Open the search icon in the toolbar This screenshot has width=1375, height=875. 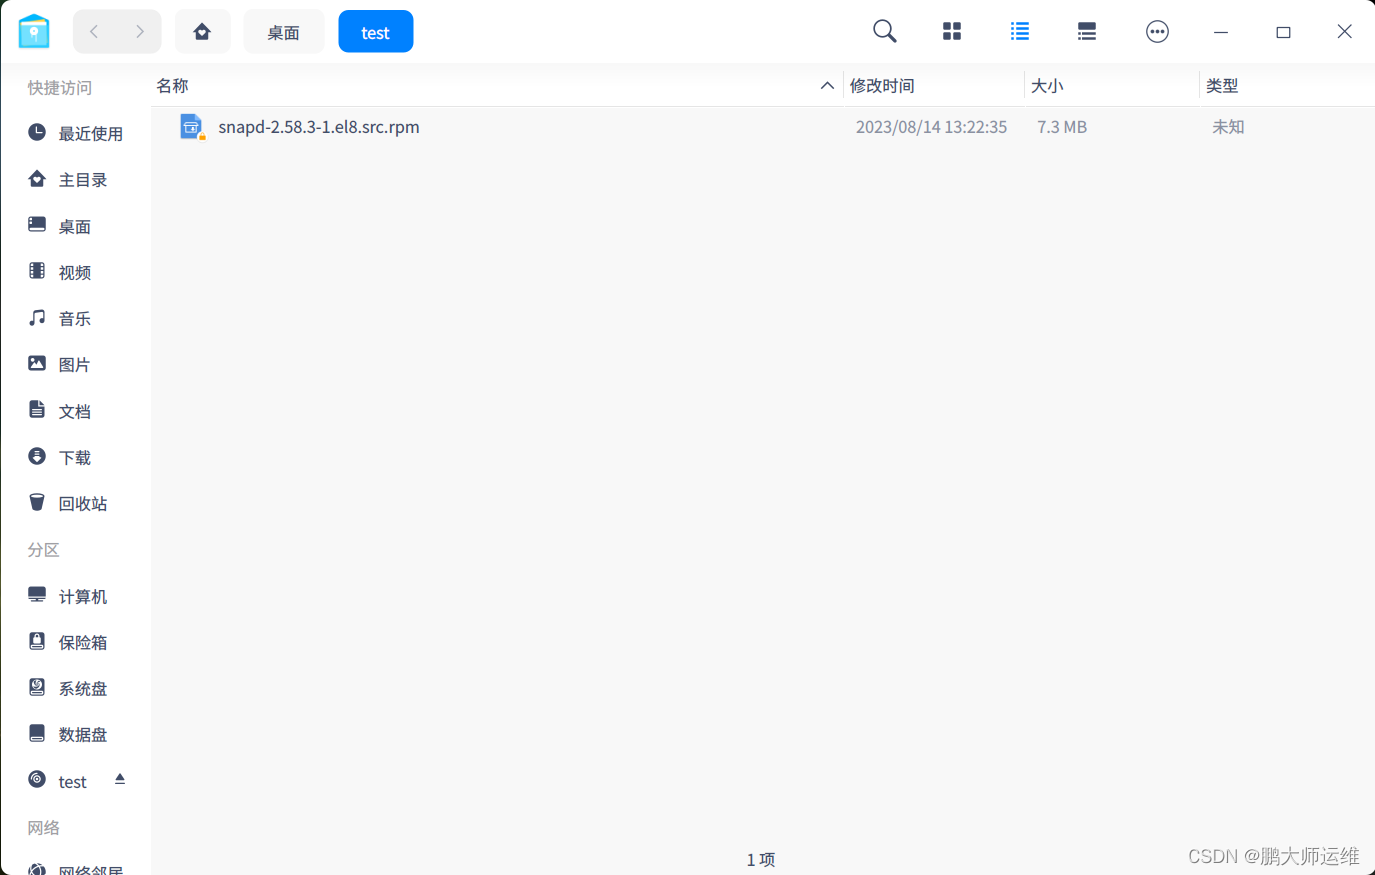click(884, 31)
